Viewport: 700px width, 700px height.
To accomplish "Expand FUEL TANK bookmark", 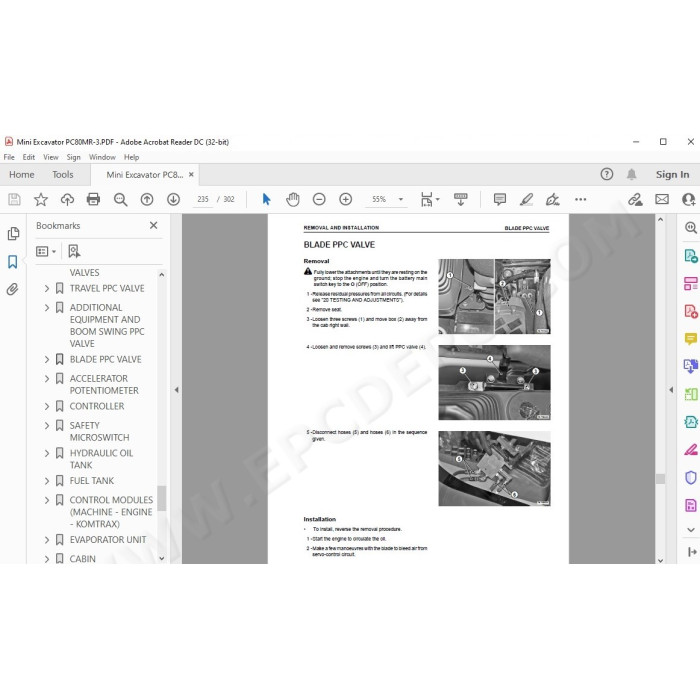I will tap(47, 481).
